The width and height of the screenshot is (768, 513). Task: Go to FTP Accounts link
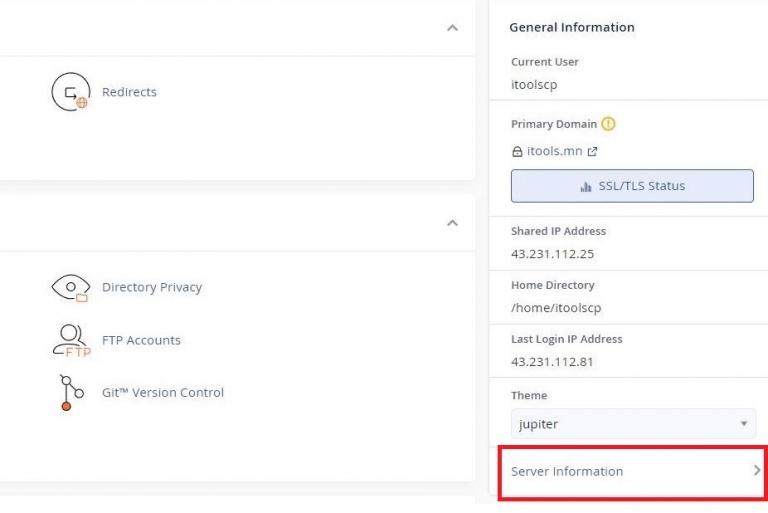(x=141, y=340)
